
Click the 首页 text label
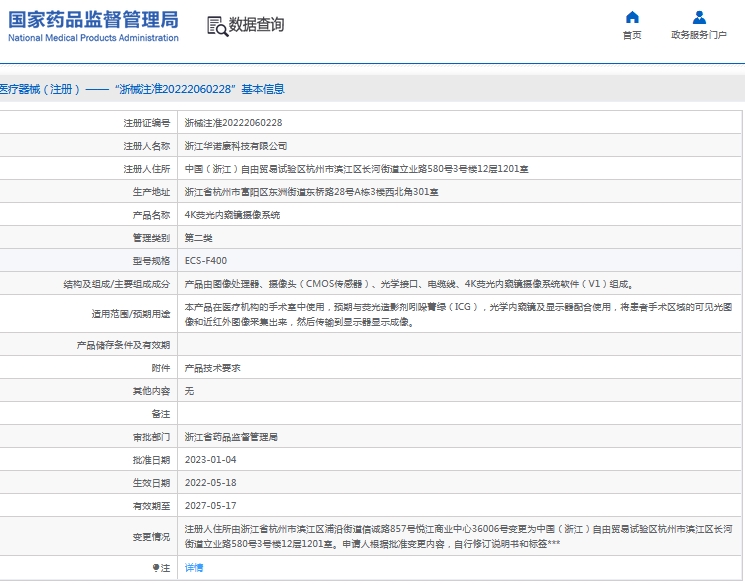(632, 35)
